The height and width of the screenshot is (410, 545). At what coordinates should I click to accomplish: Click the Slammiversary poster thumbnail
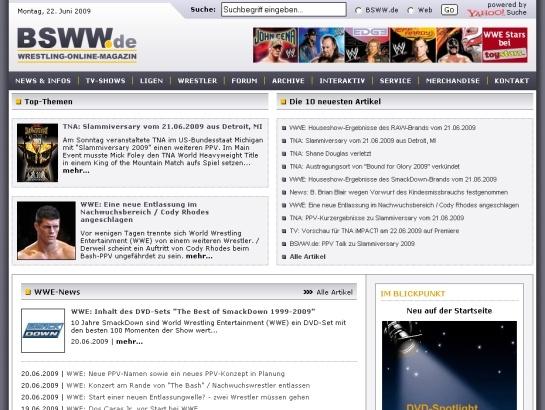pos(38,153)
